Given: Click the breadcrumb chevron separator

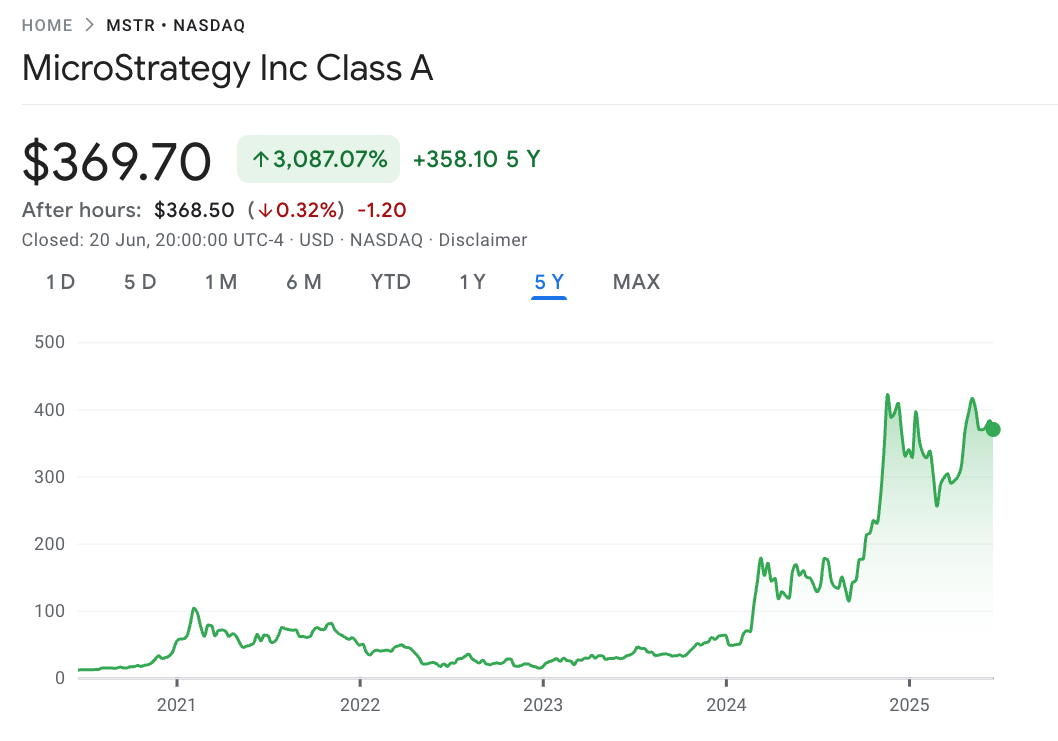Looking at the screenshot, I should tap(88, 25).
